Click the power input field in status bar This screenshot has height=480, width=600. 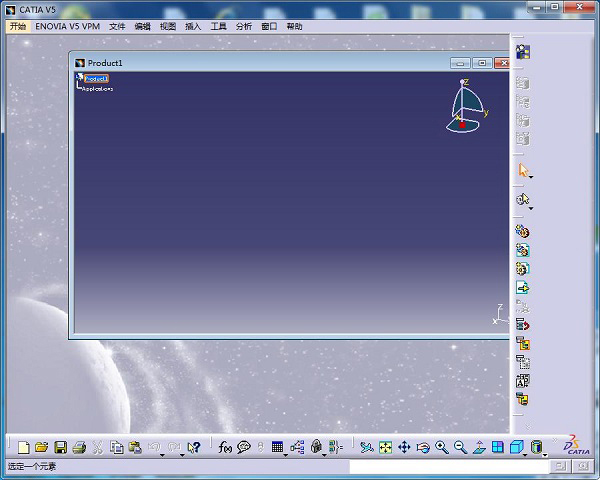tap(448, 466)
